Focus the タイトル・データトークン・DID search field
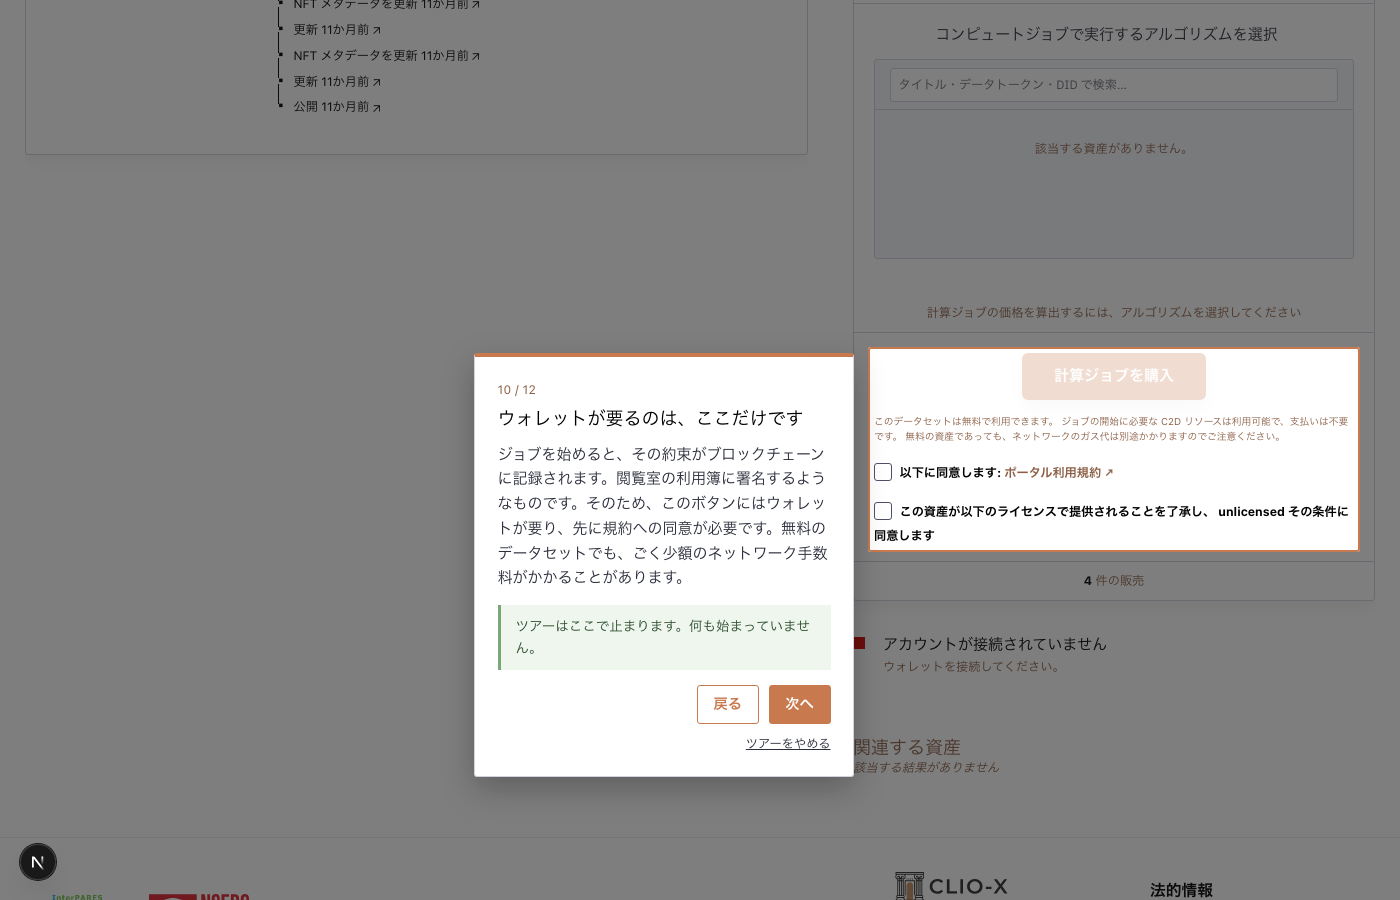 click(1114, 85)
